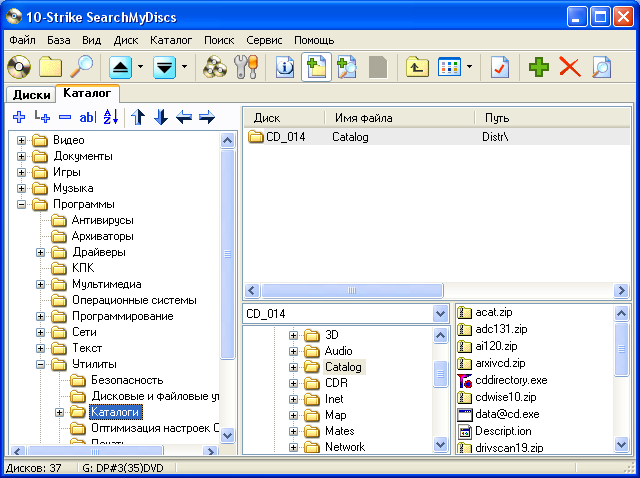Viewport: 640px width, 478px height.
Task: Click the magnifier search icon
Action: (81, 67)
